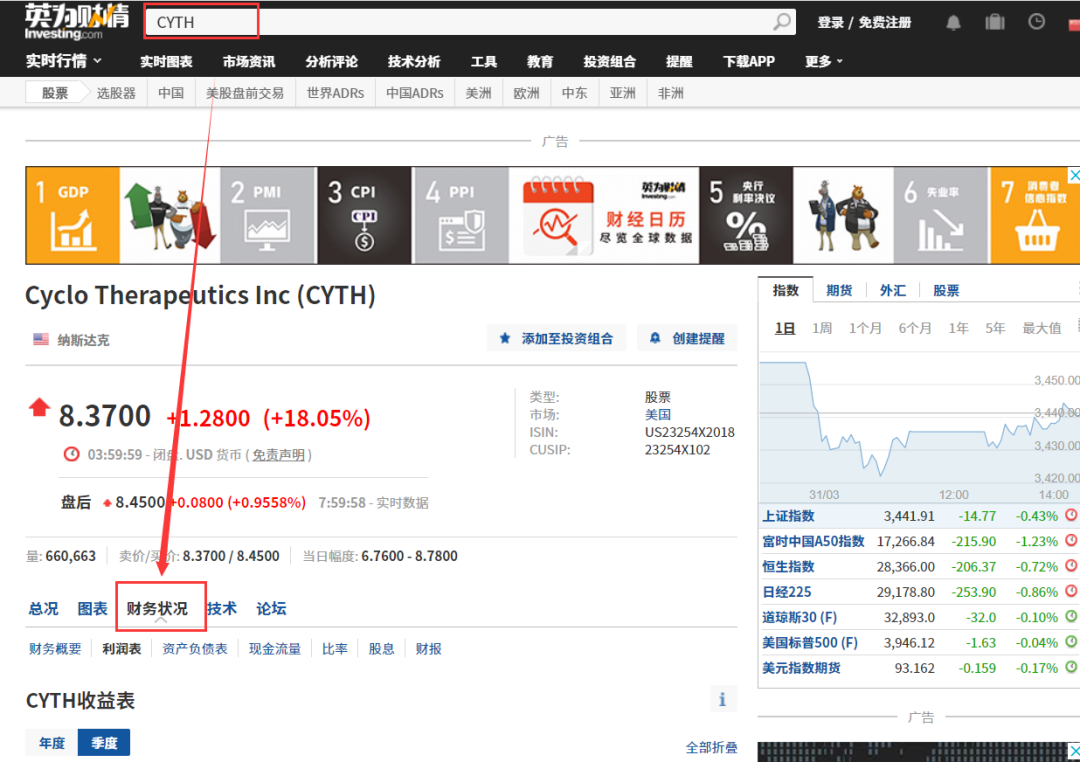Click the CYTH search input field
The height and width of the screenshot is (762, 1080).
coord(200,21)
